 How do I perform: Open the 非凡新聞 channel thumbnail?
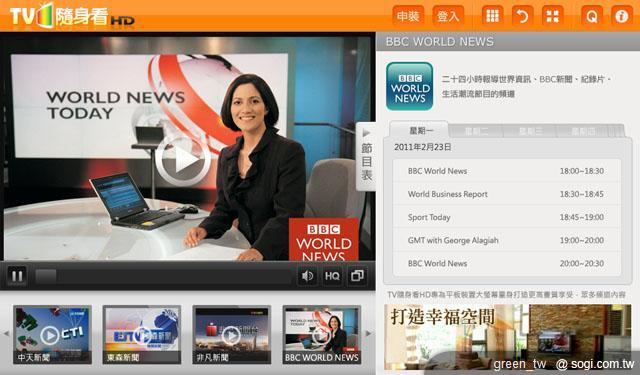click(x=231, y=335)
